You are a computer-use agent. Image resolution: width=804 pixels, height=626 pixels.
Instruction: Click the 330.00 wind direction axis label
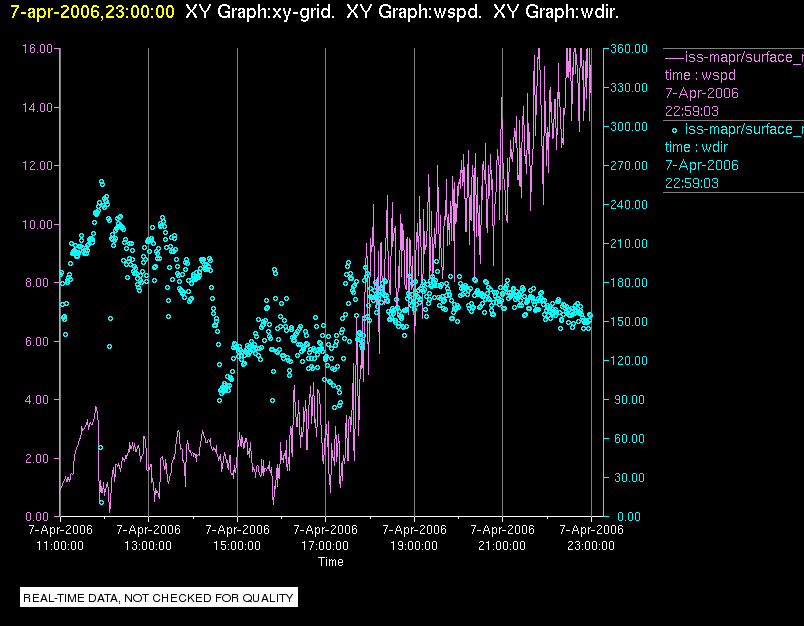tap(629, 88)
